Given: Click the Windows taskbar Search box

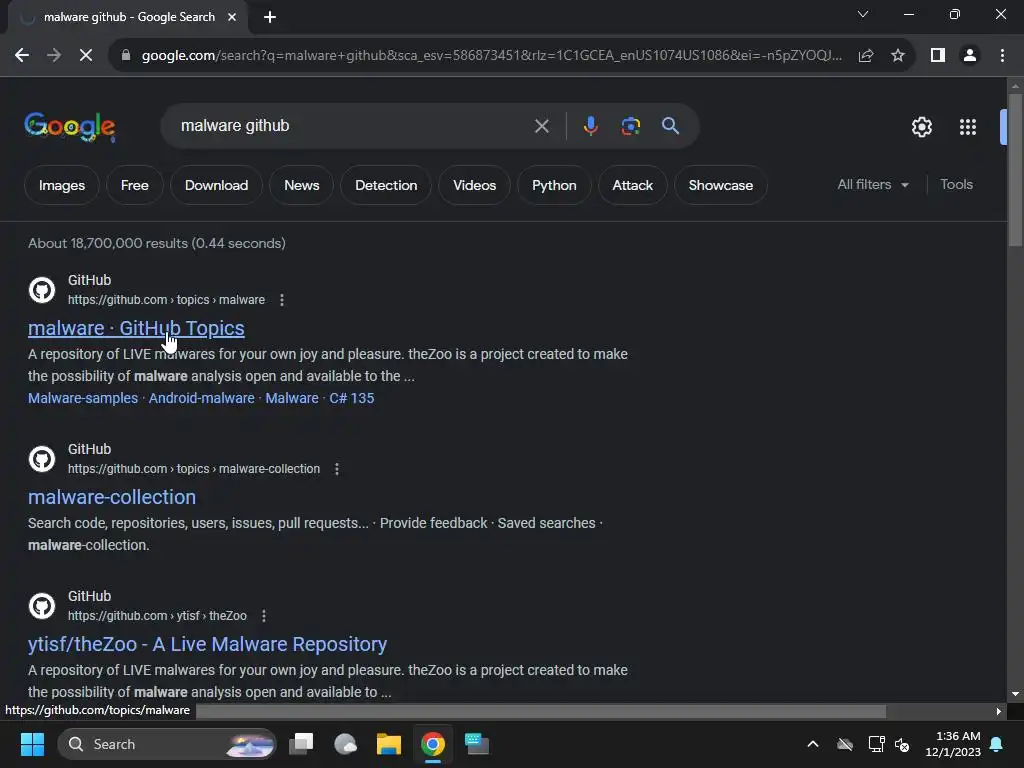Looking at the screenshot, I should [167, 744].
